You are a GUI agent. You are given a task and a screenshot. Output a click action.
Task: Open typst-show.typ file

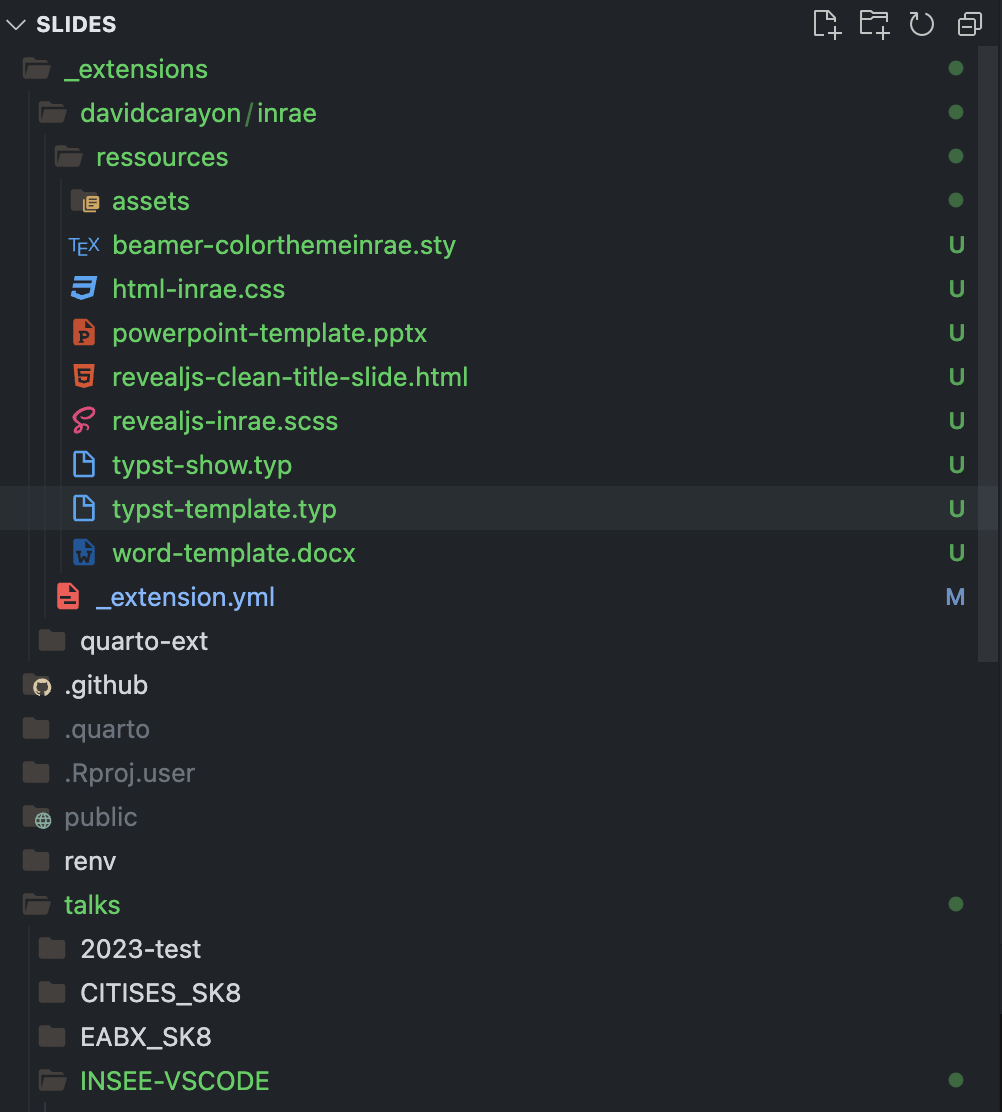(x=202, y=465)
